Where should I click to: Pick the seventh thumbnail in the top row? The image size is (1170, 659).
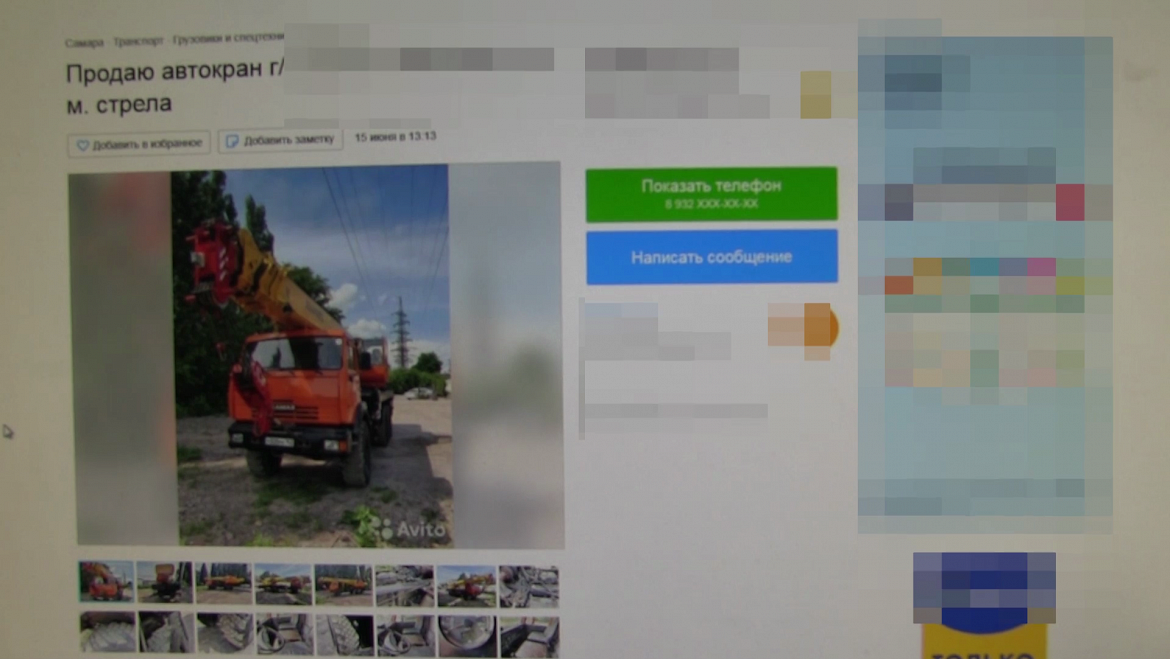pyautogui.click(x=466, y=586)
